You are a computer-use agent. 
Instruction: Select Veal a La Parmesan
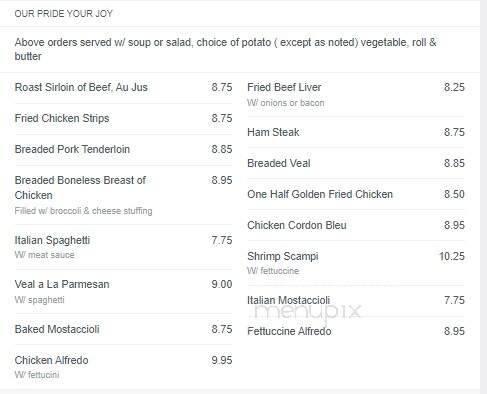[x=62, y=284]
